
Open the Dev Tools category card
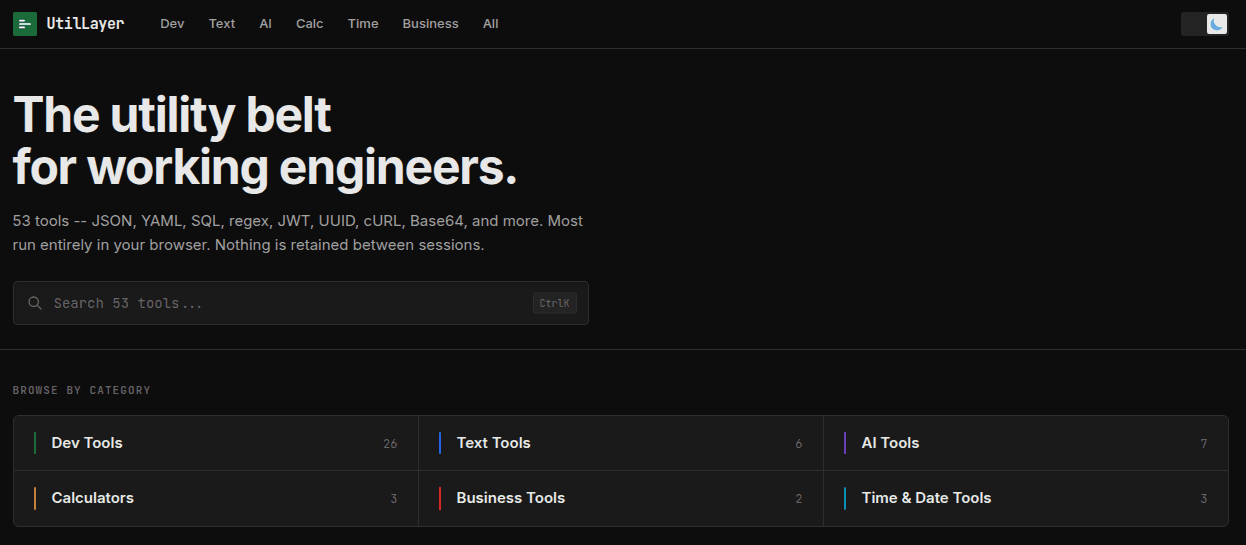[216, 443]
